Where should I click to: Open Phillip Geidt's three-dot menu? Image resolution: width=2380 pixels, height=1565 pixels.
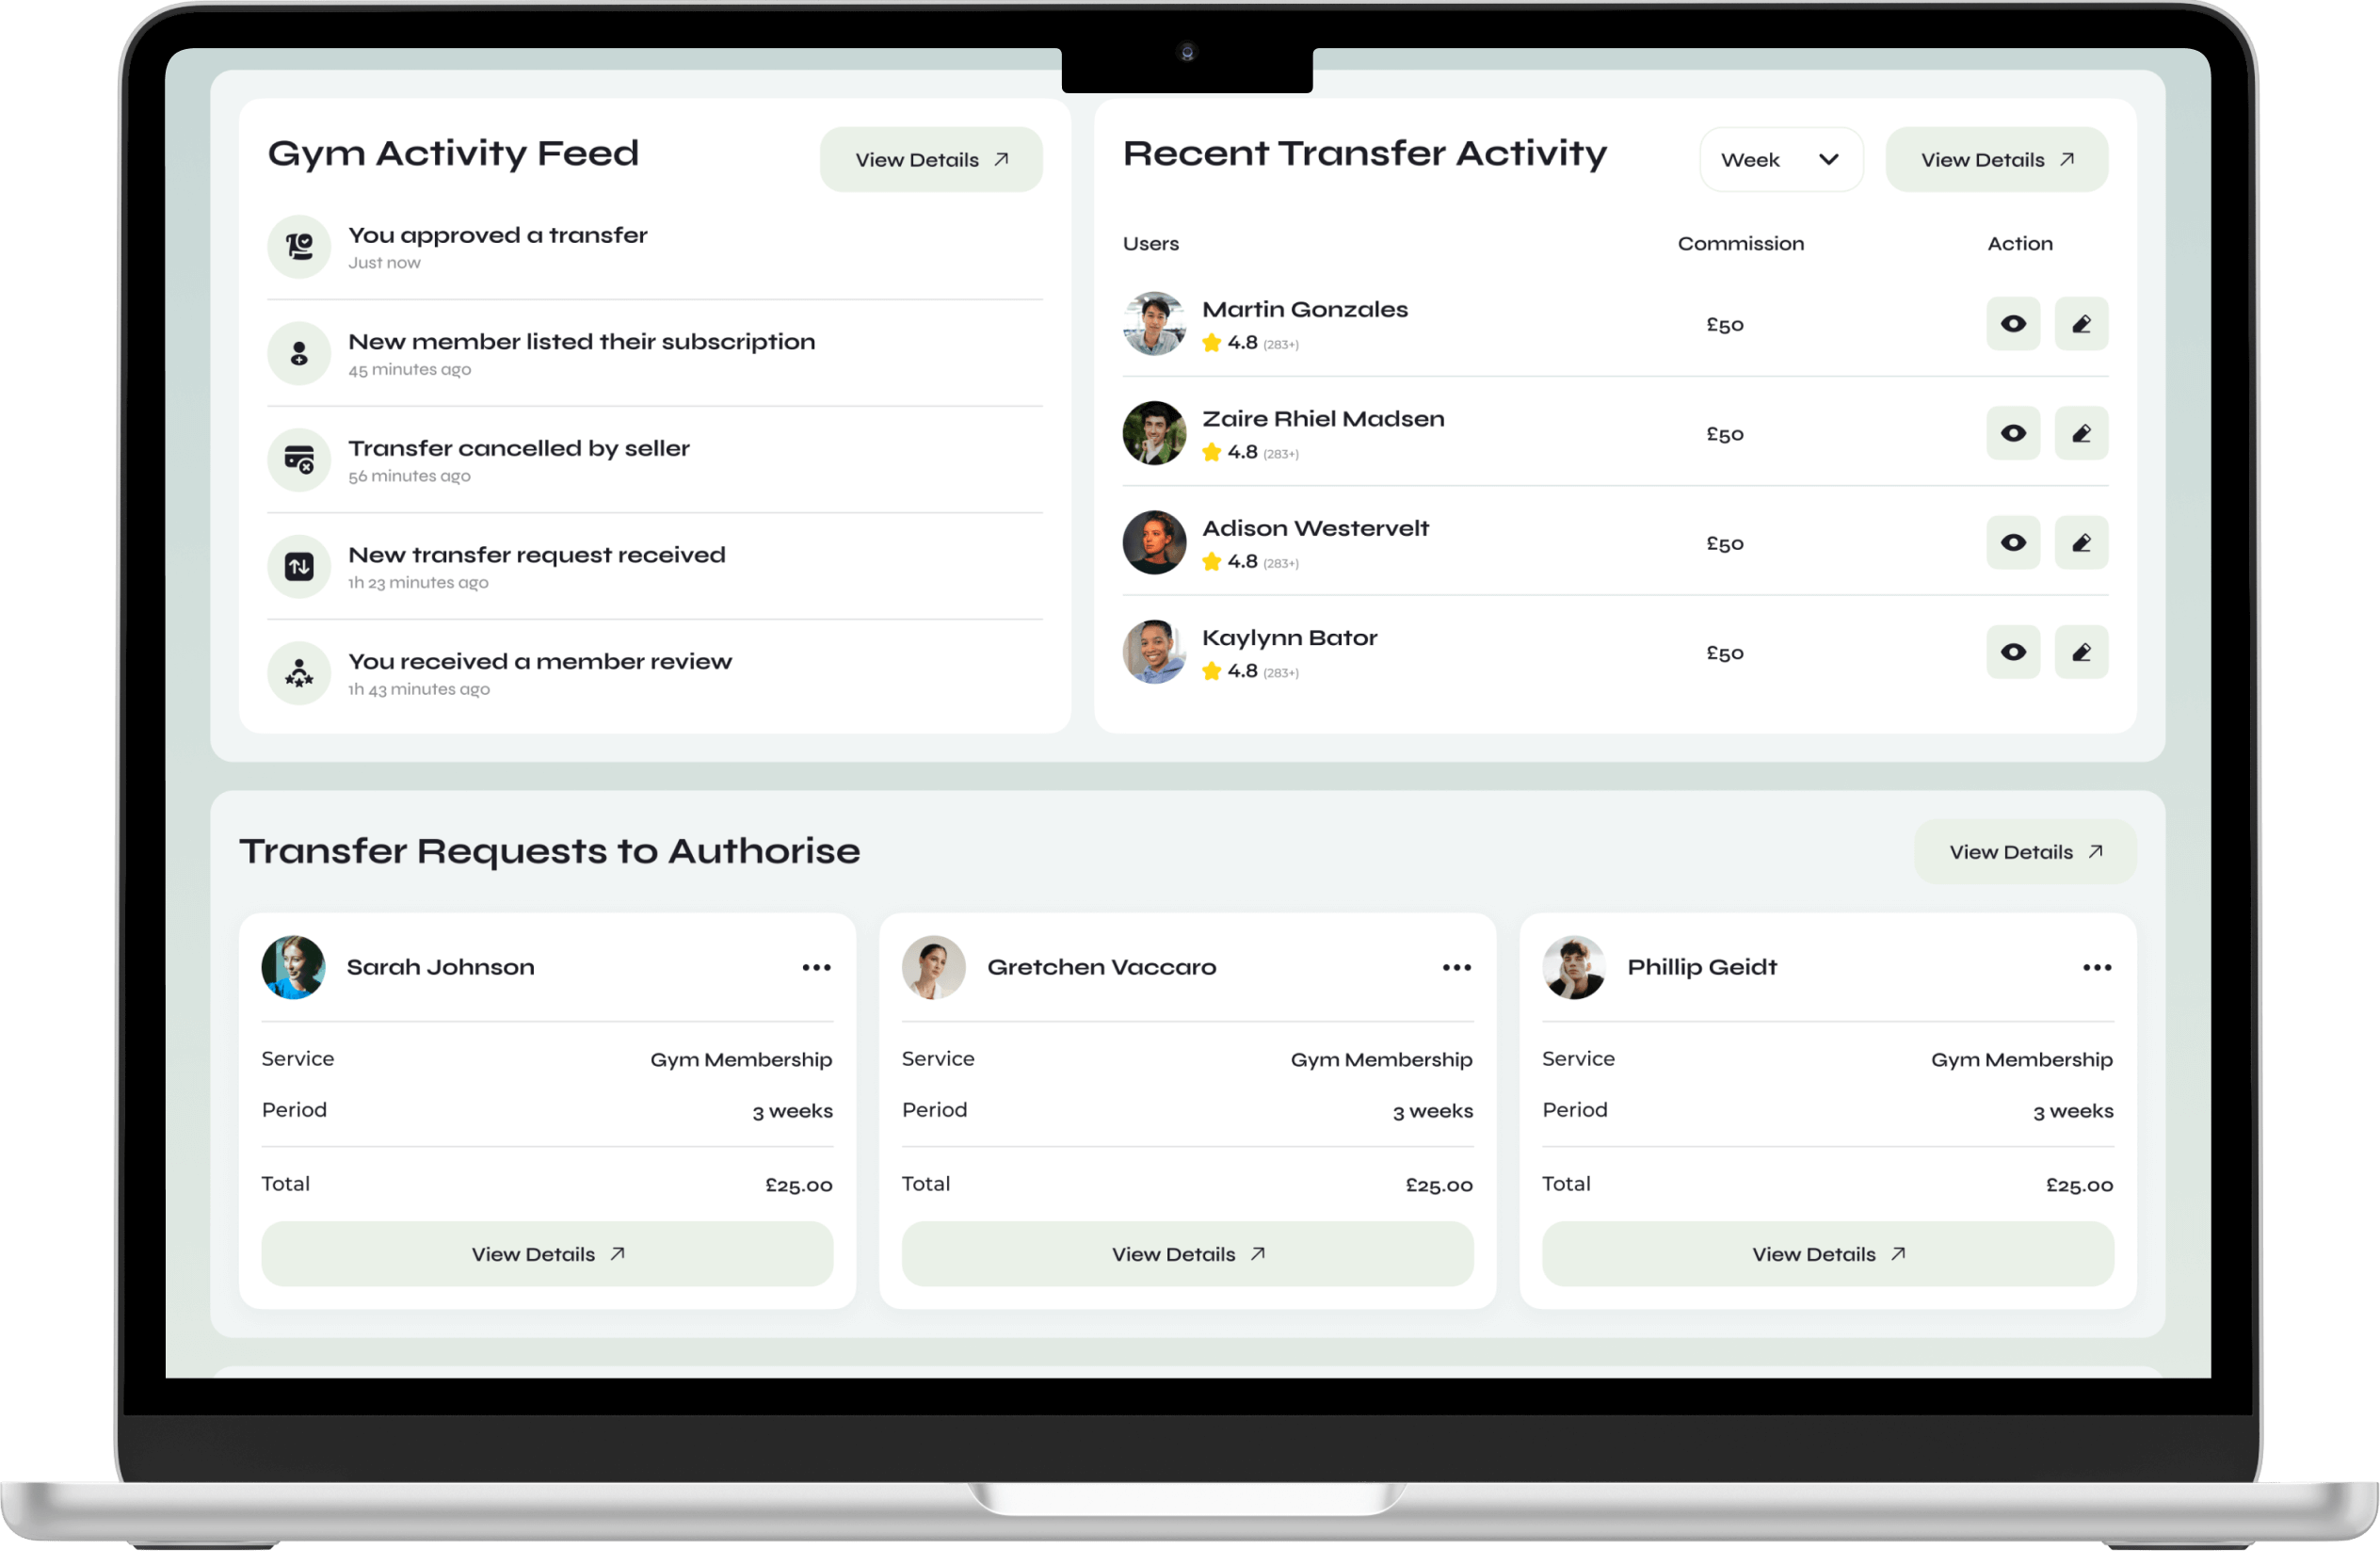tap(2096, 967)
